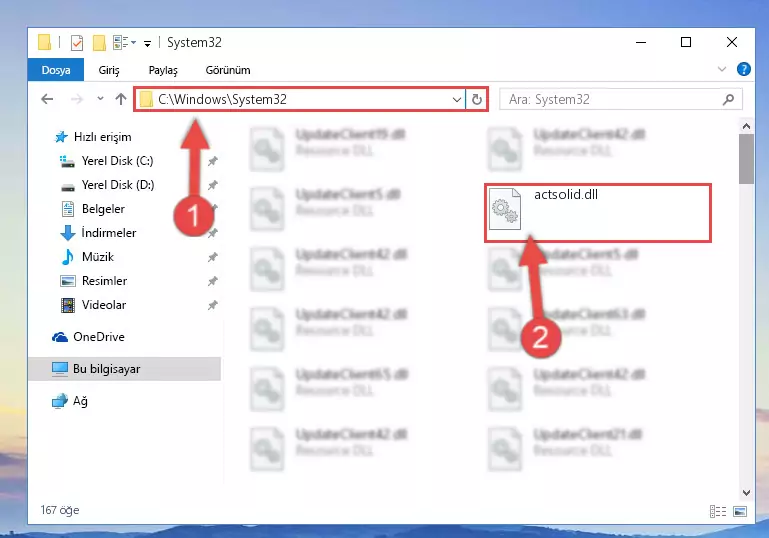Open the Belgeler folder
Viewport: 769px width, 538px height.
tap(103, 209)
